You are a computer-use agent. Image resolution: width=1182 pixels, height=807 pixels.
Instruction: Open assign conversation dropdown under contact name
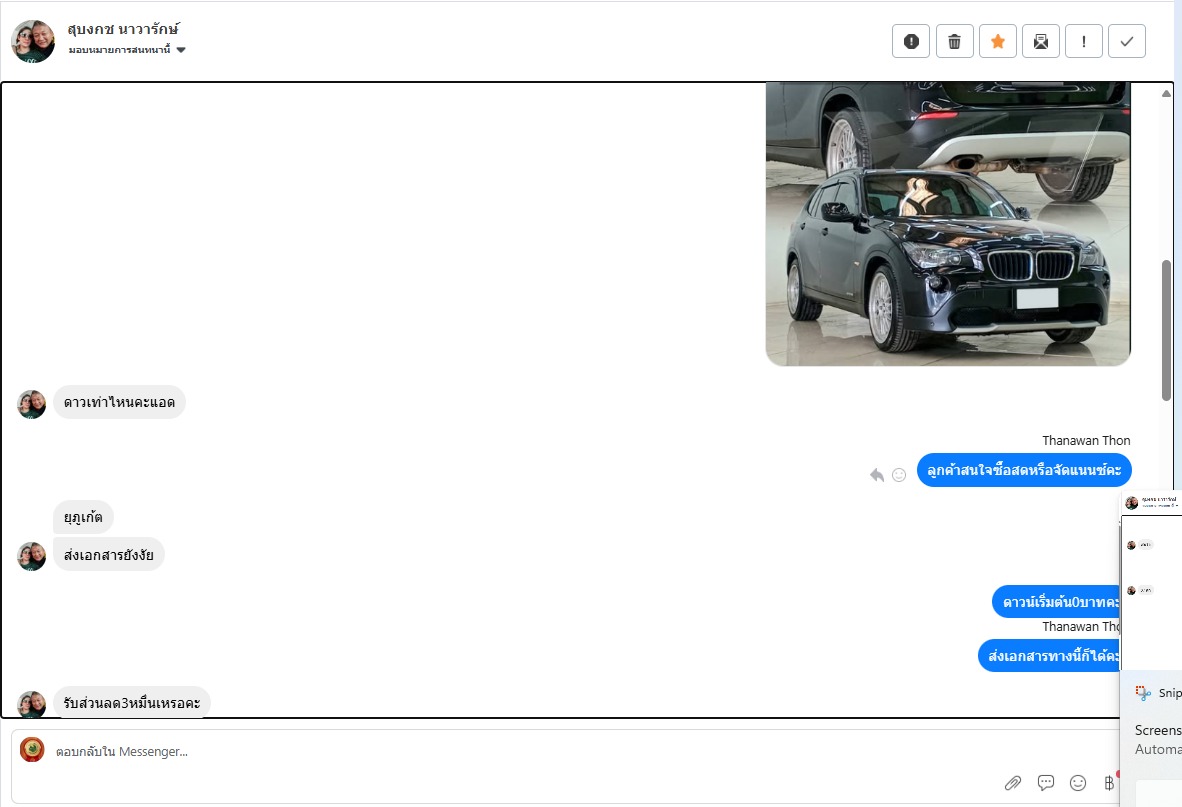127,50
